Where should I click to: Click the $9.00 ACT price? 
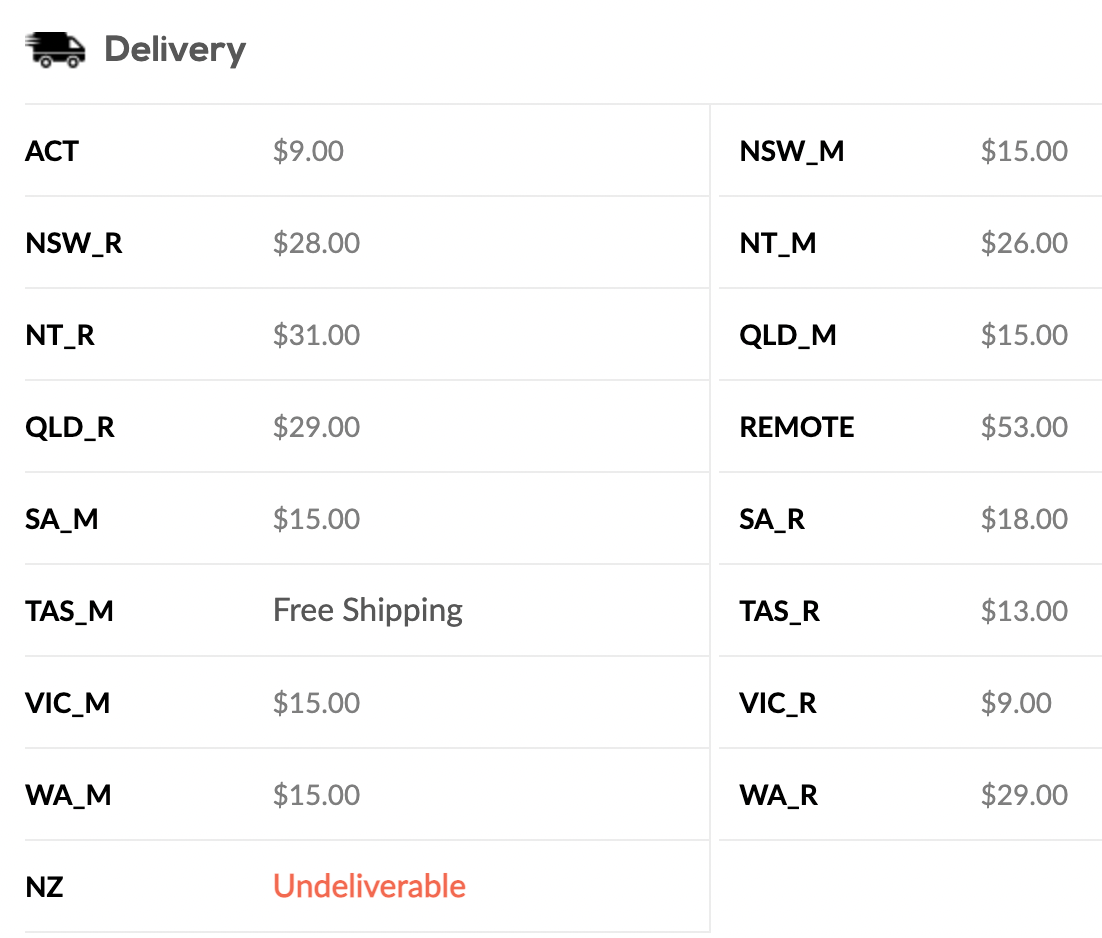tap(309, 151)
